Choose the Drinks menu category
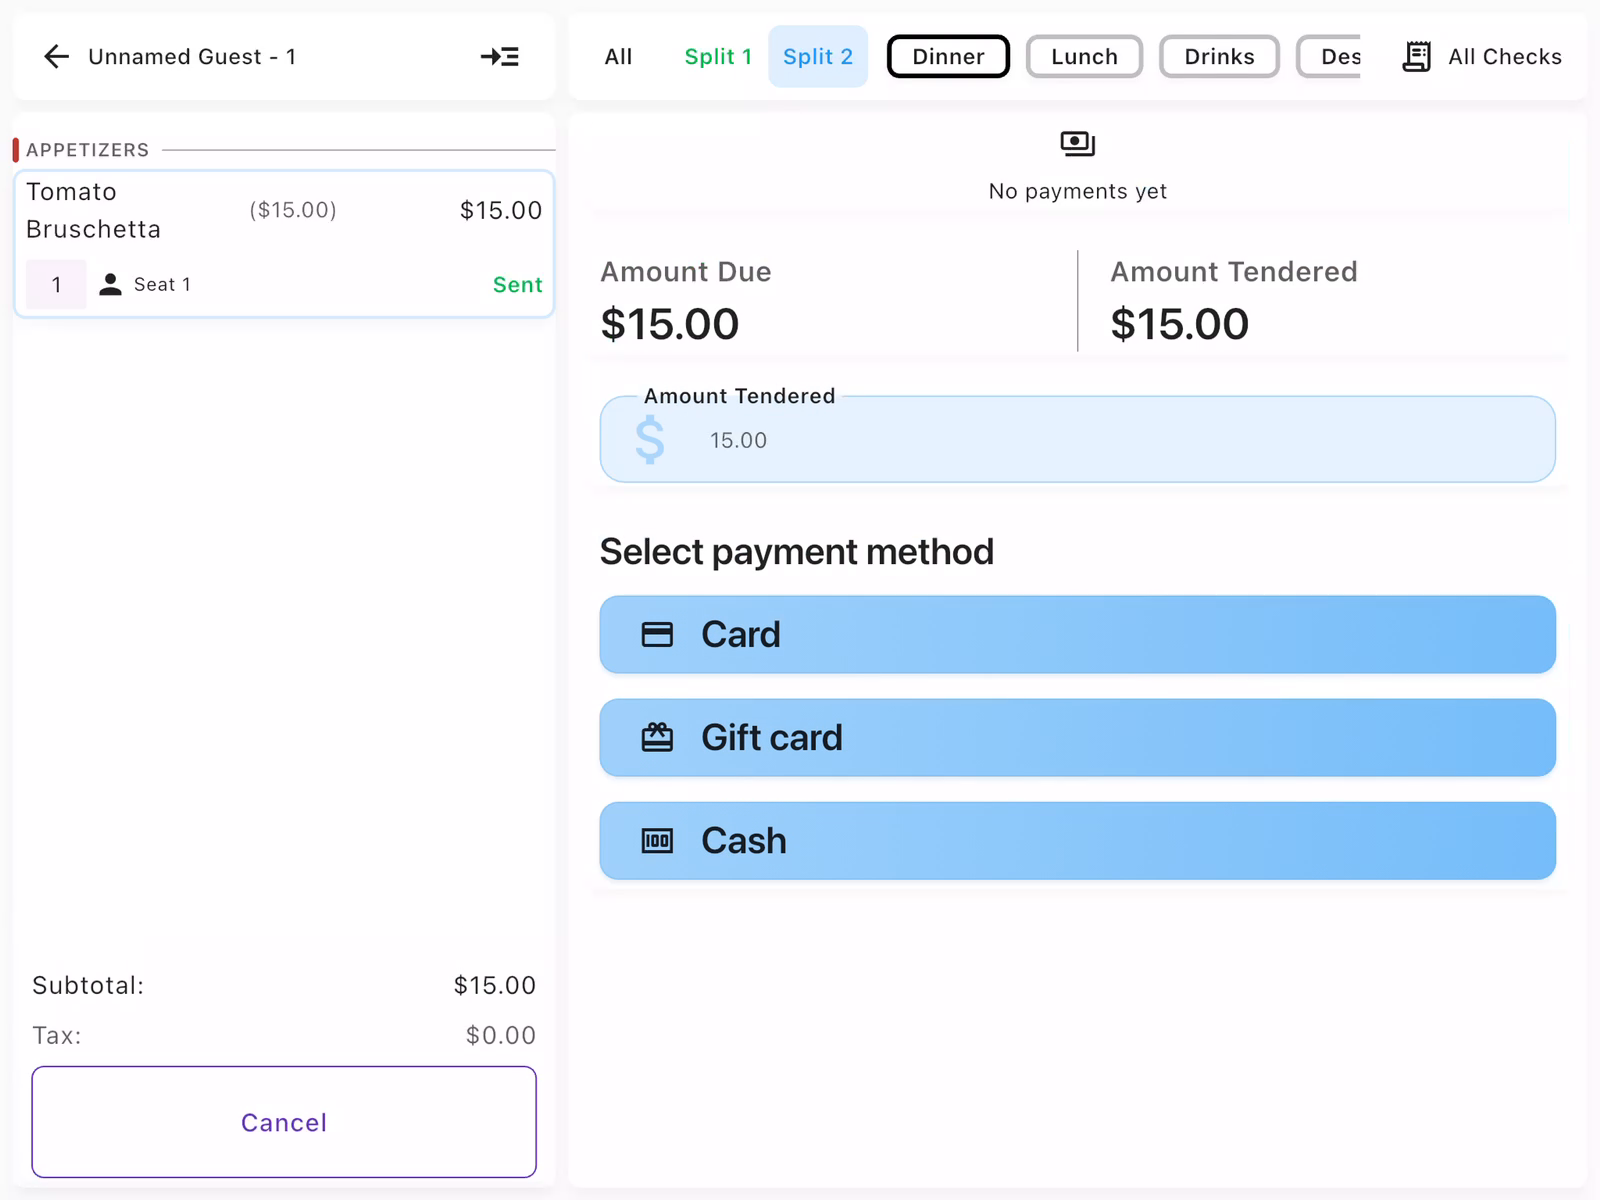 coord(1218,57)
